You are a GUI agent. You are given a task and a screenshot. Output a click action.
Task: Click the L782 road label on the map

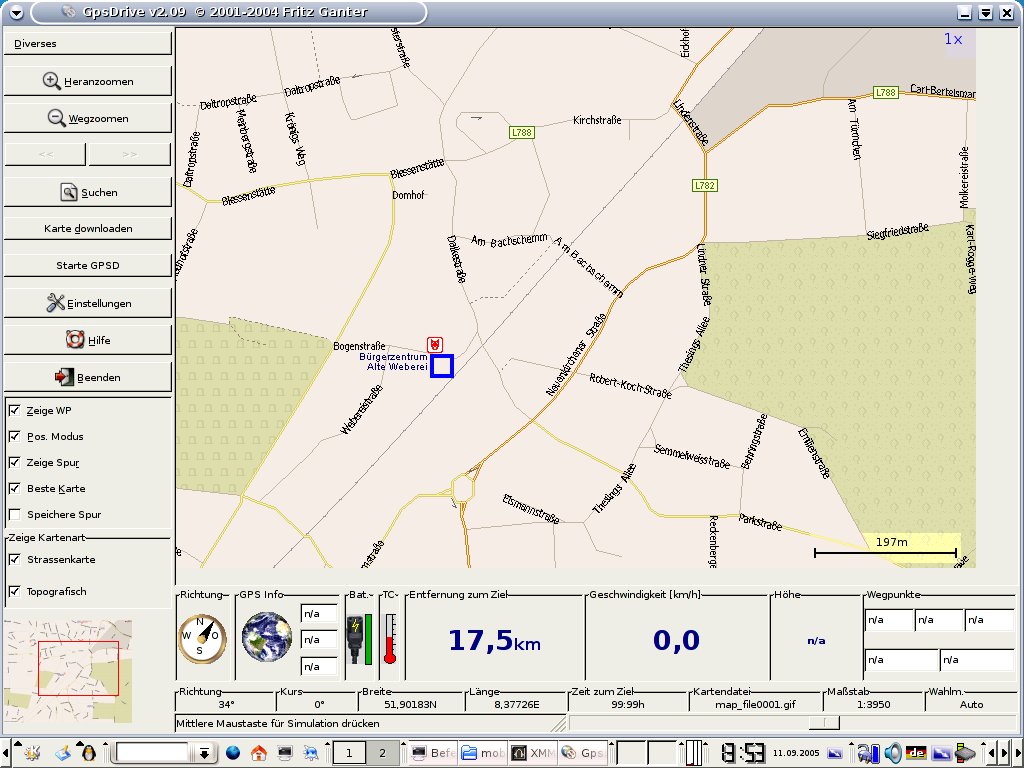(705, 185)
